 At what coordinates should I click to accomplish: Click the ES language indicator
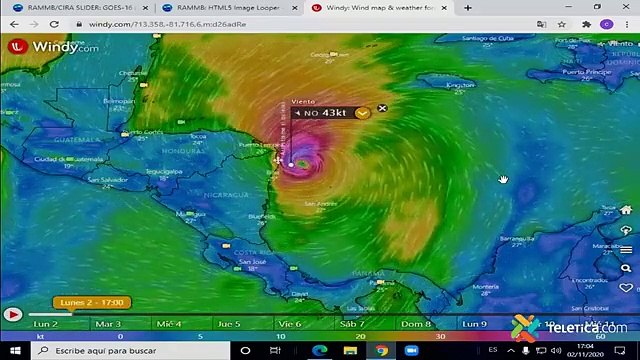[x=493, y=350]
